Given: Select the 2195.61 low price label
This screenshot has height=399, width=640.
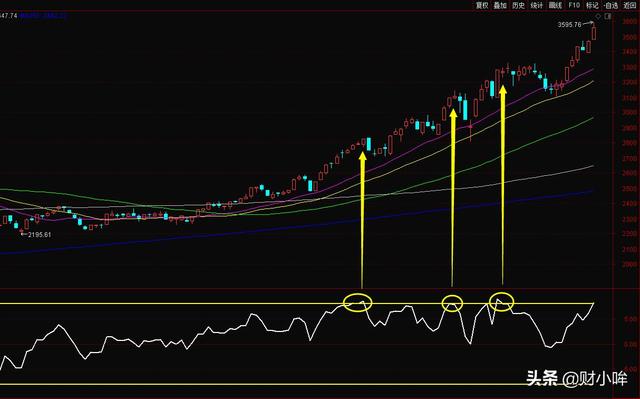Looking at the screenshot, I should tap(40, 235).
